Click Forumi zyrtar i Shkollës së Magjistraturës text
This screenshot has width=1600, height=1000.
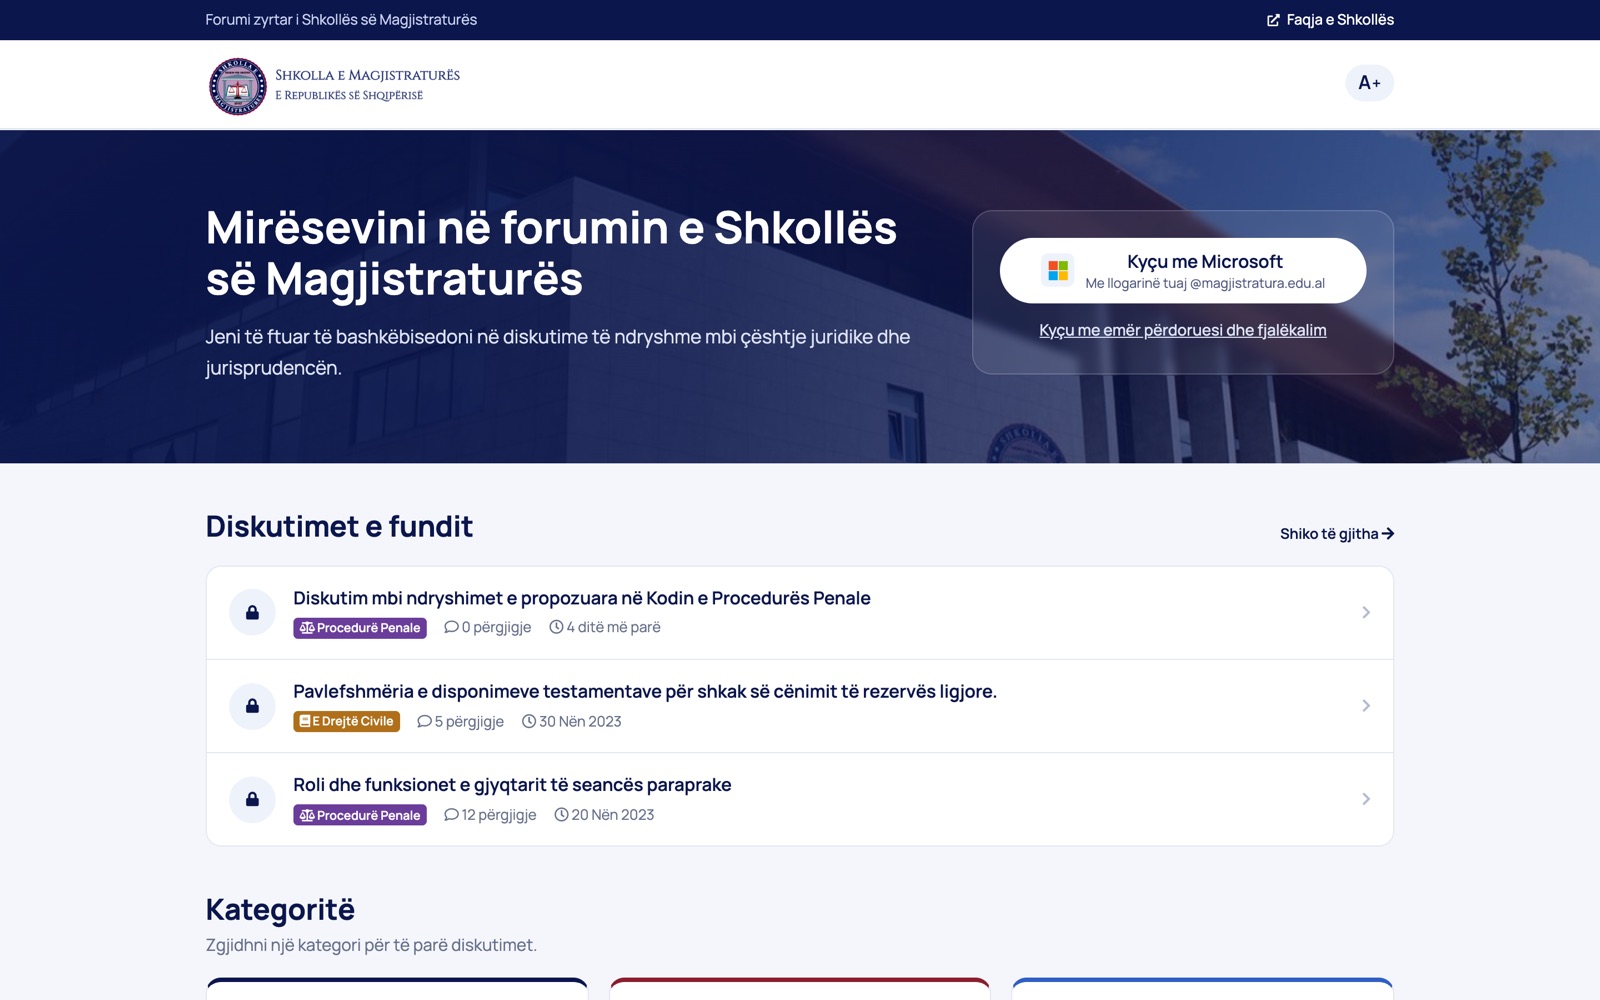[341, 20]
